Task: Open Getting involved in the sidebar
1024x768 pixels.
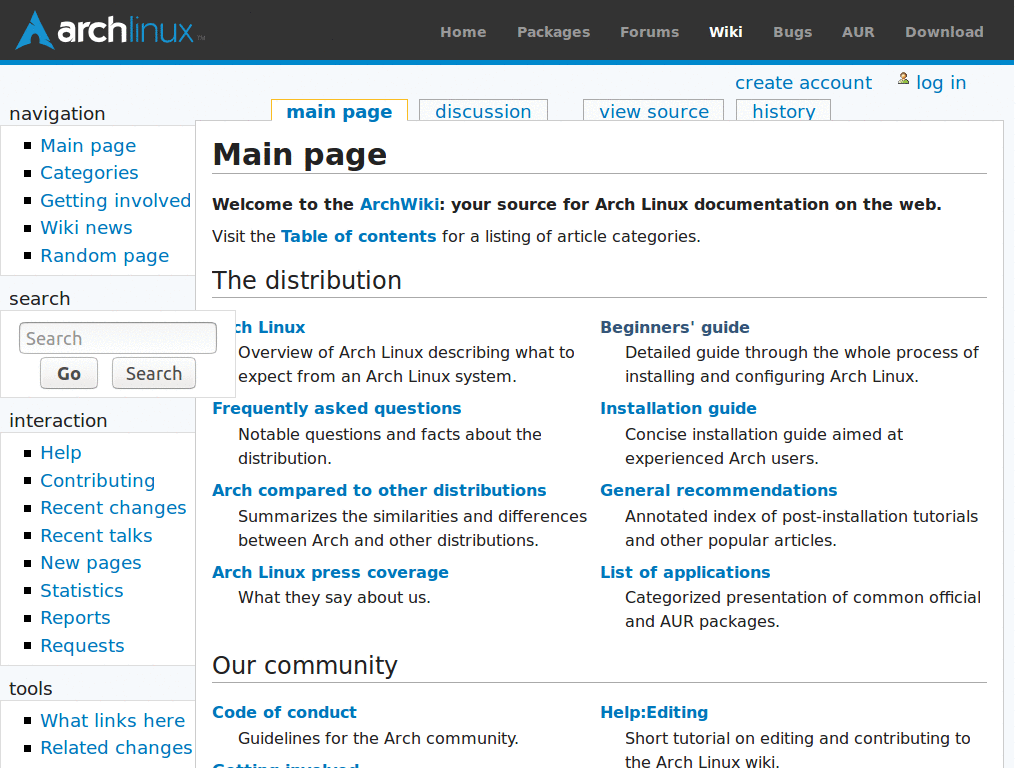Action: pyautogui.click(x=116, y=200)
